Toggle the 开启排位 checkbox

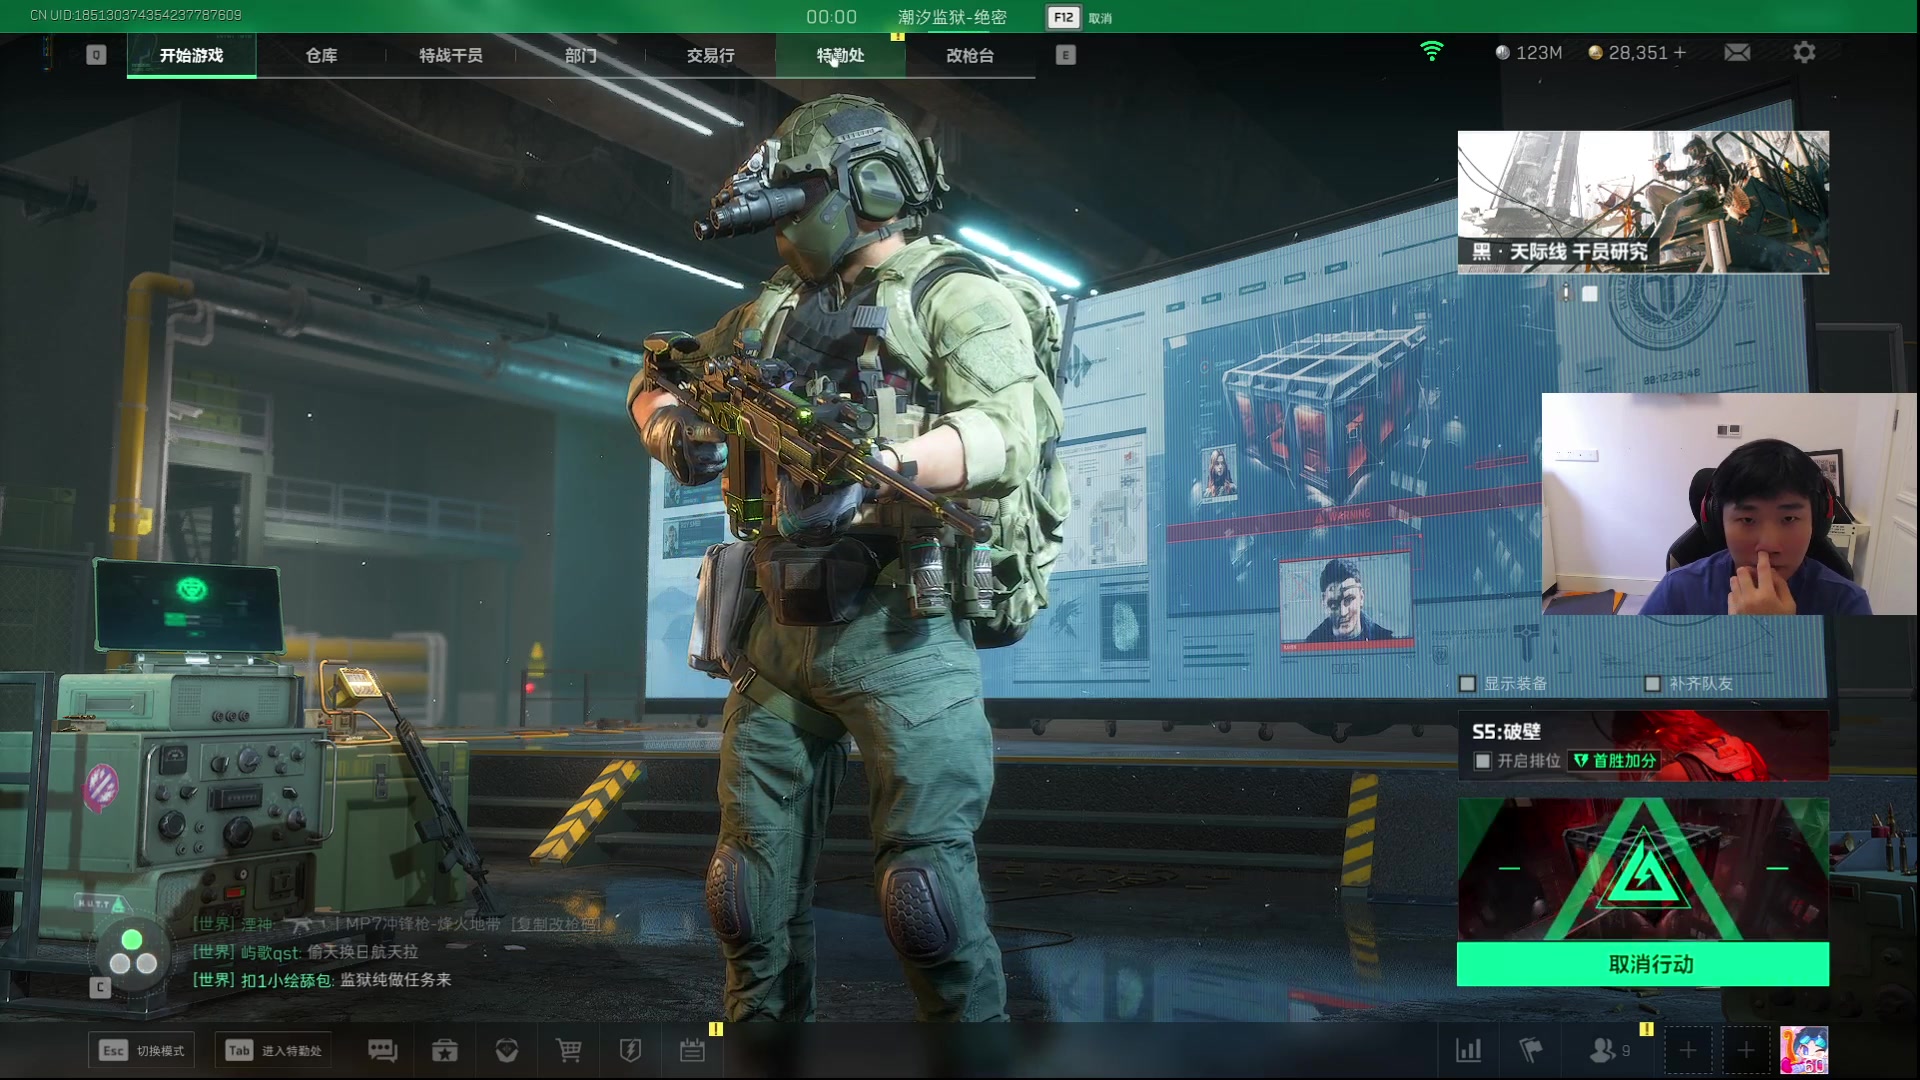[x=1483, y=761]
